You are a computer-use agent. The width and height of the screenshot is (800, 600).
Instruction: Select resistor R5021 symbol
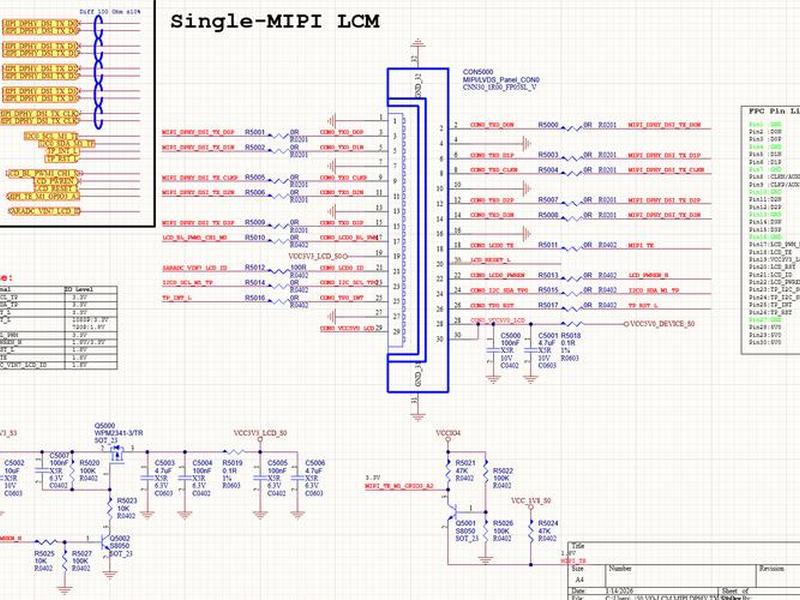(448, 470)
